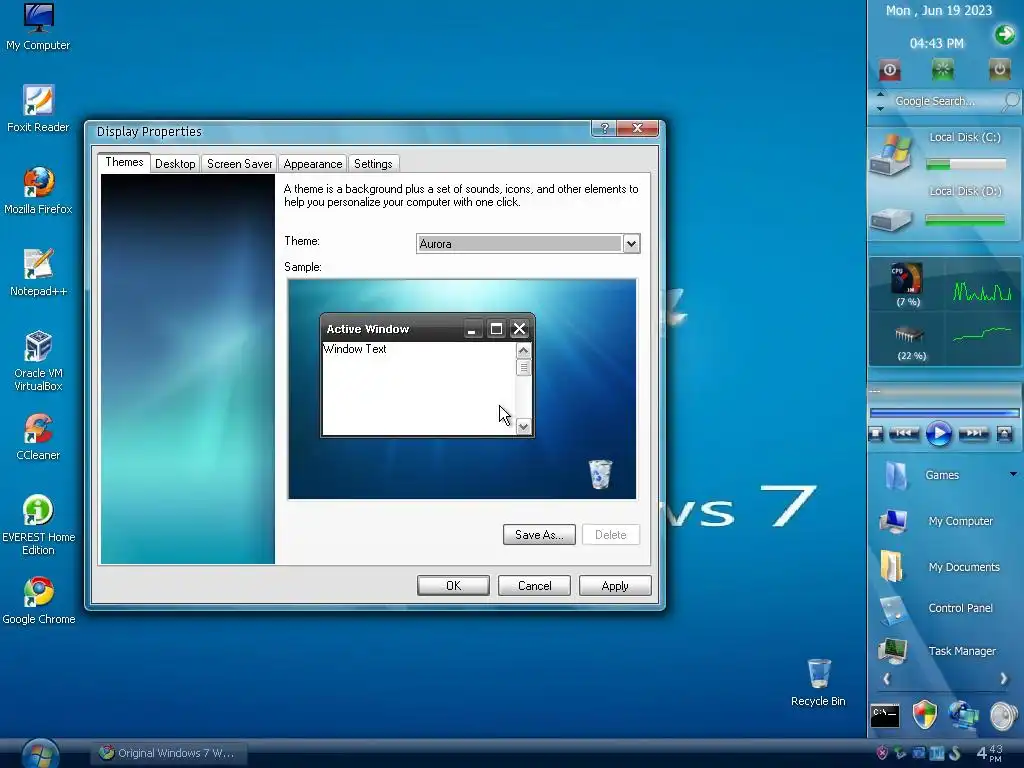Open the Original Windows 7 taskbar item

pyautogui.click(x=168, y=753)
